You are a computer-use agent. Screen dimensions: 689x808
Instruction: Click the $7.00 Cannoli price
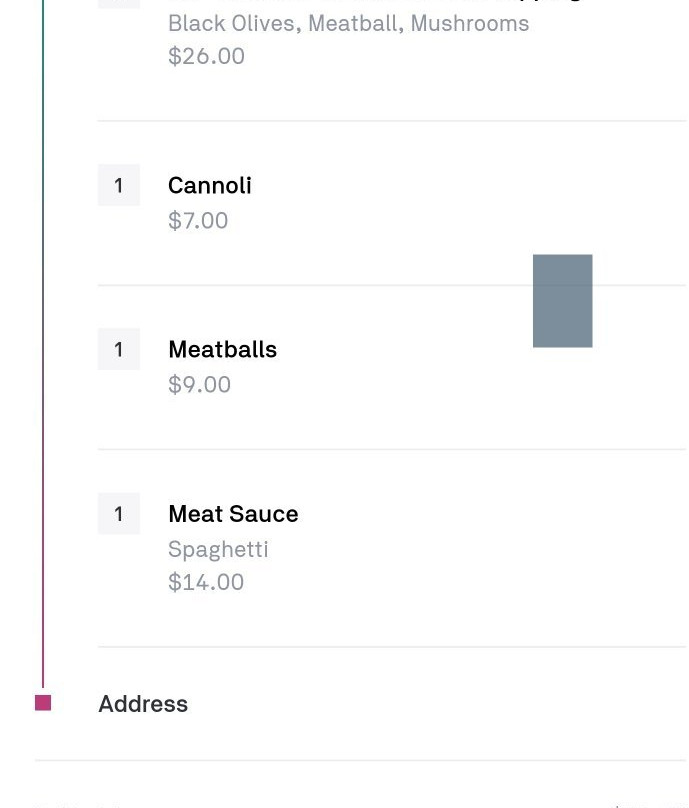point(198,221)
